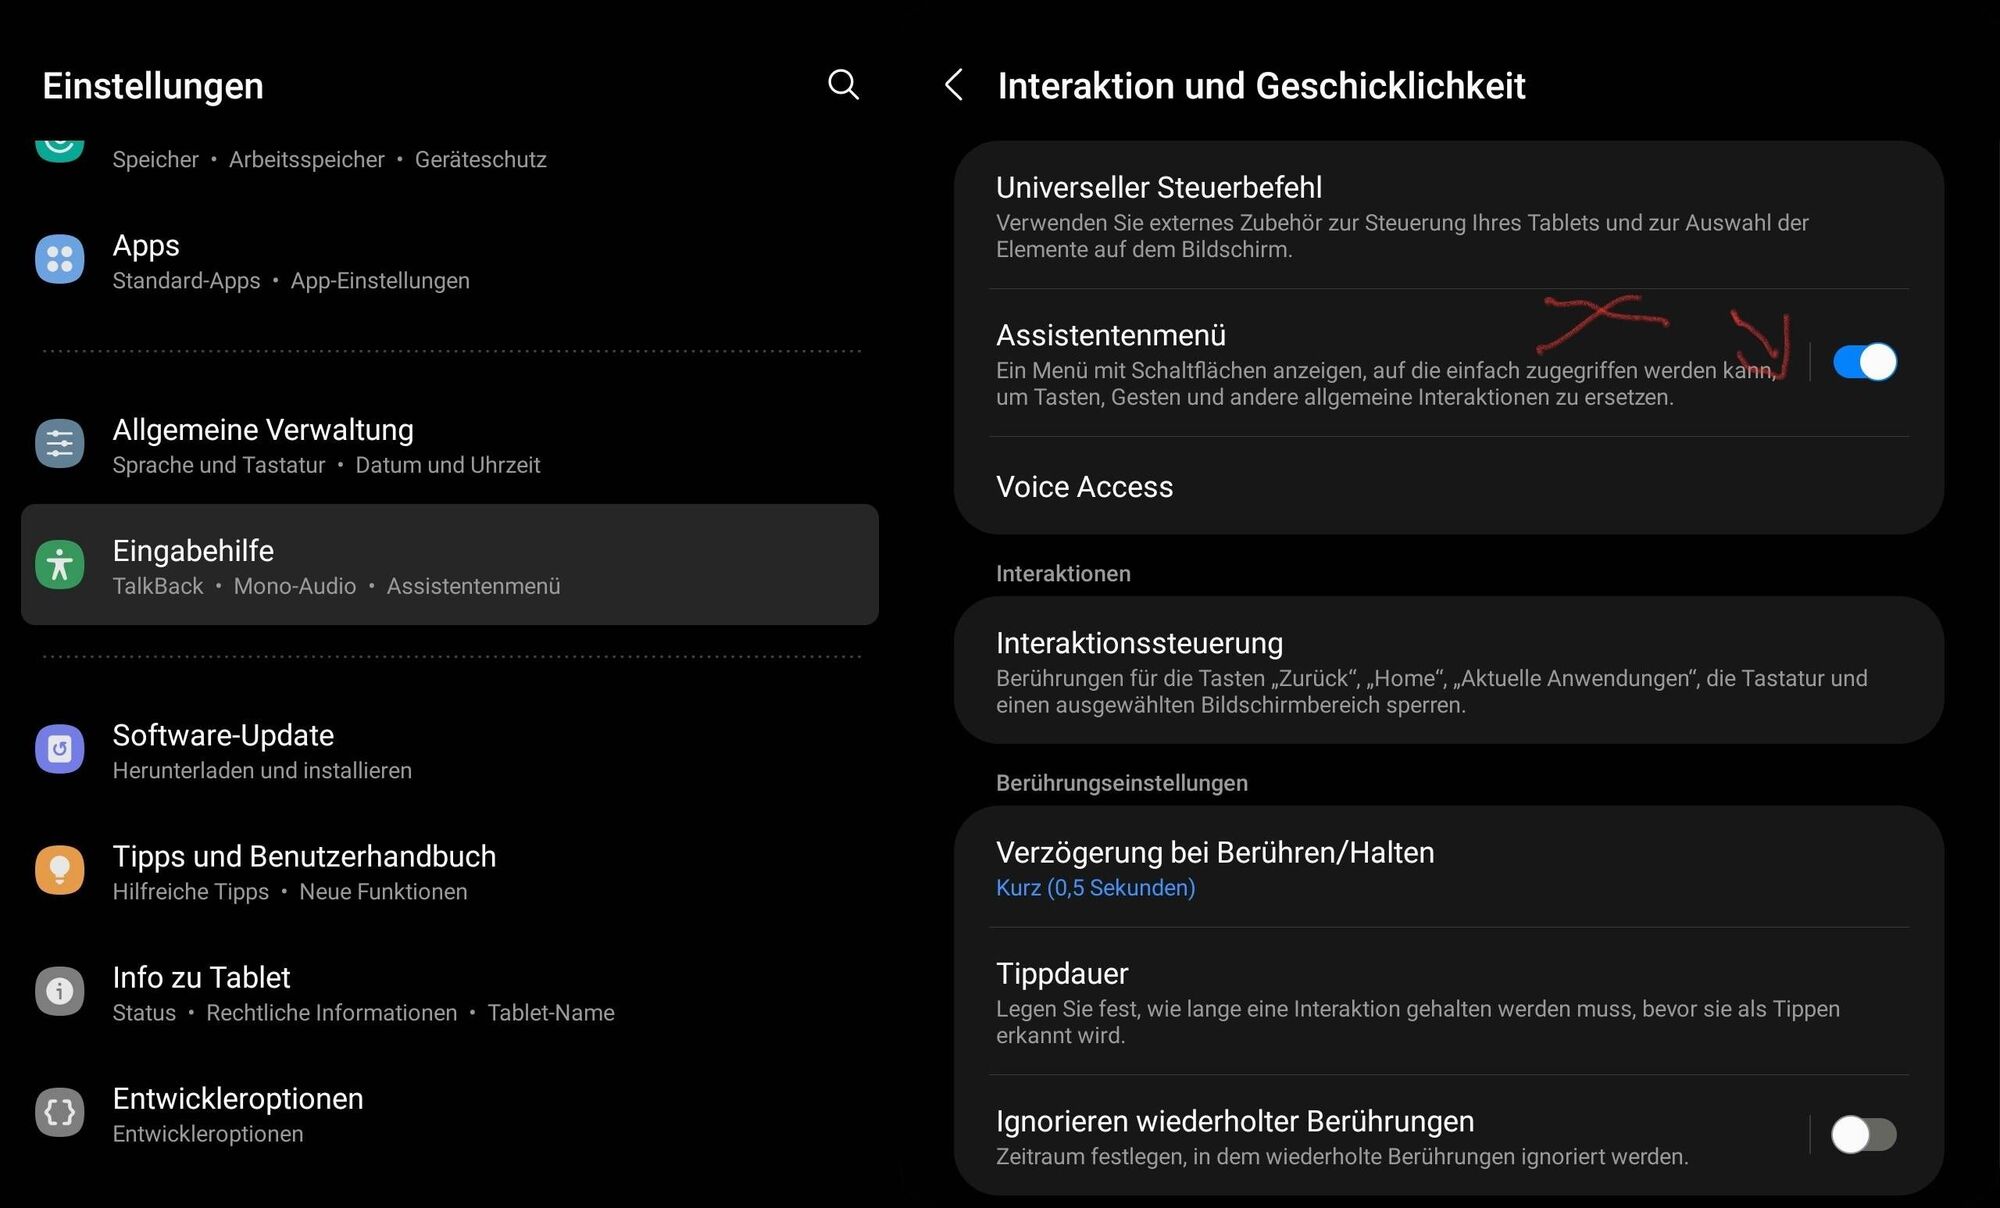Select the Apps grid icon

[x=60, y=260]
